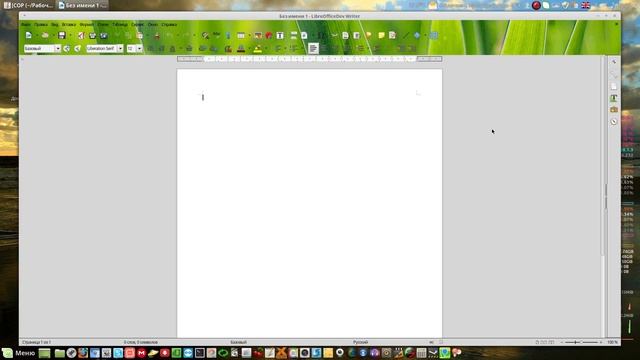Open a file using the folder icon

coord(45,36)
